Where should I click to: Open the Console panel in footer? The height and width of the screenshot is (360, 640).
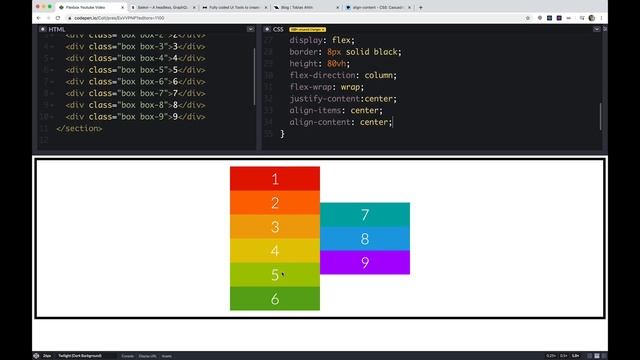click(x=127, y=356)
